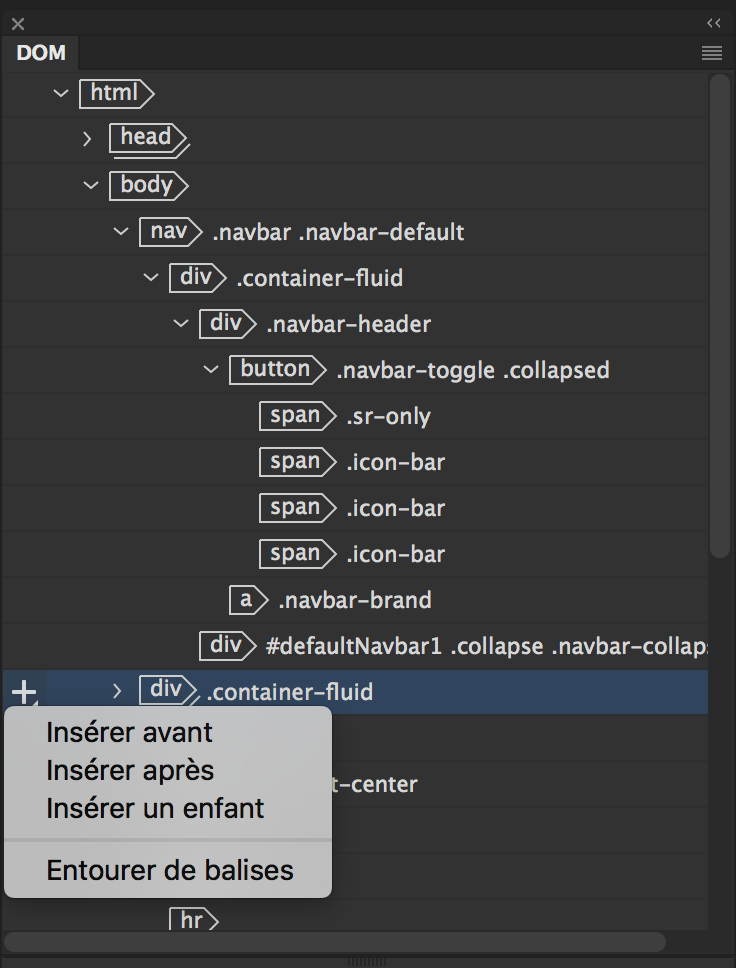
Task: Collapse the button .navbar-toggle node
Action: (211, 369)
